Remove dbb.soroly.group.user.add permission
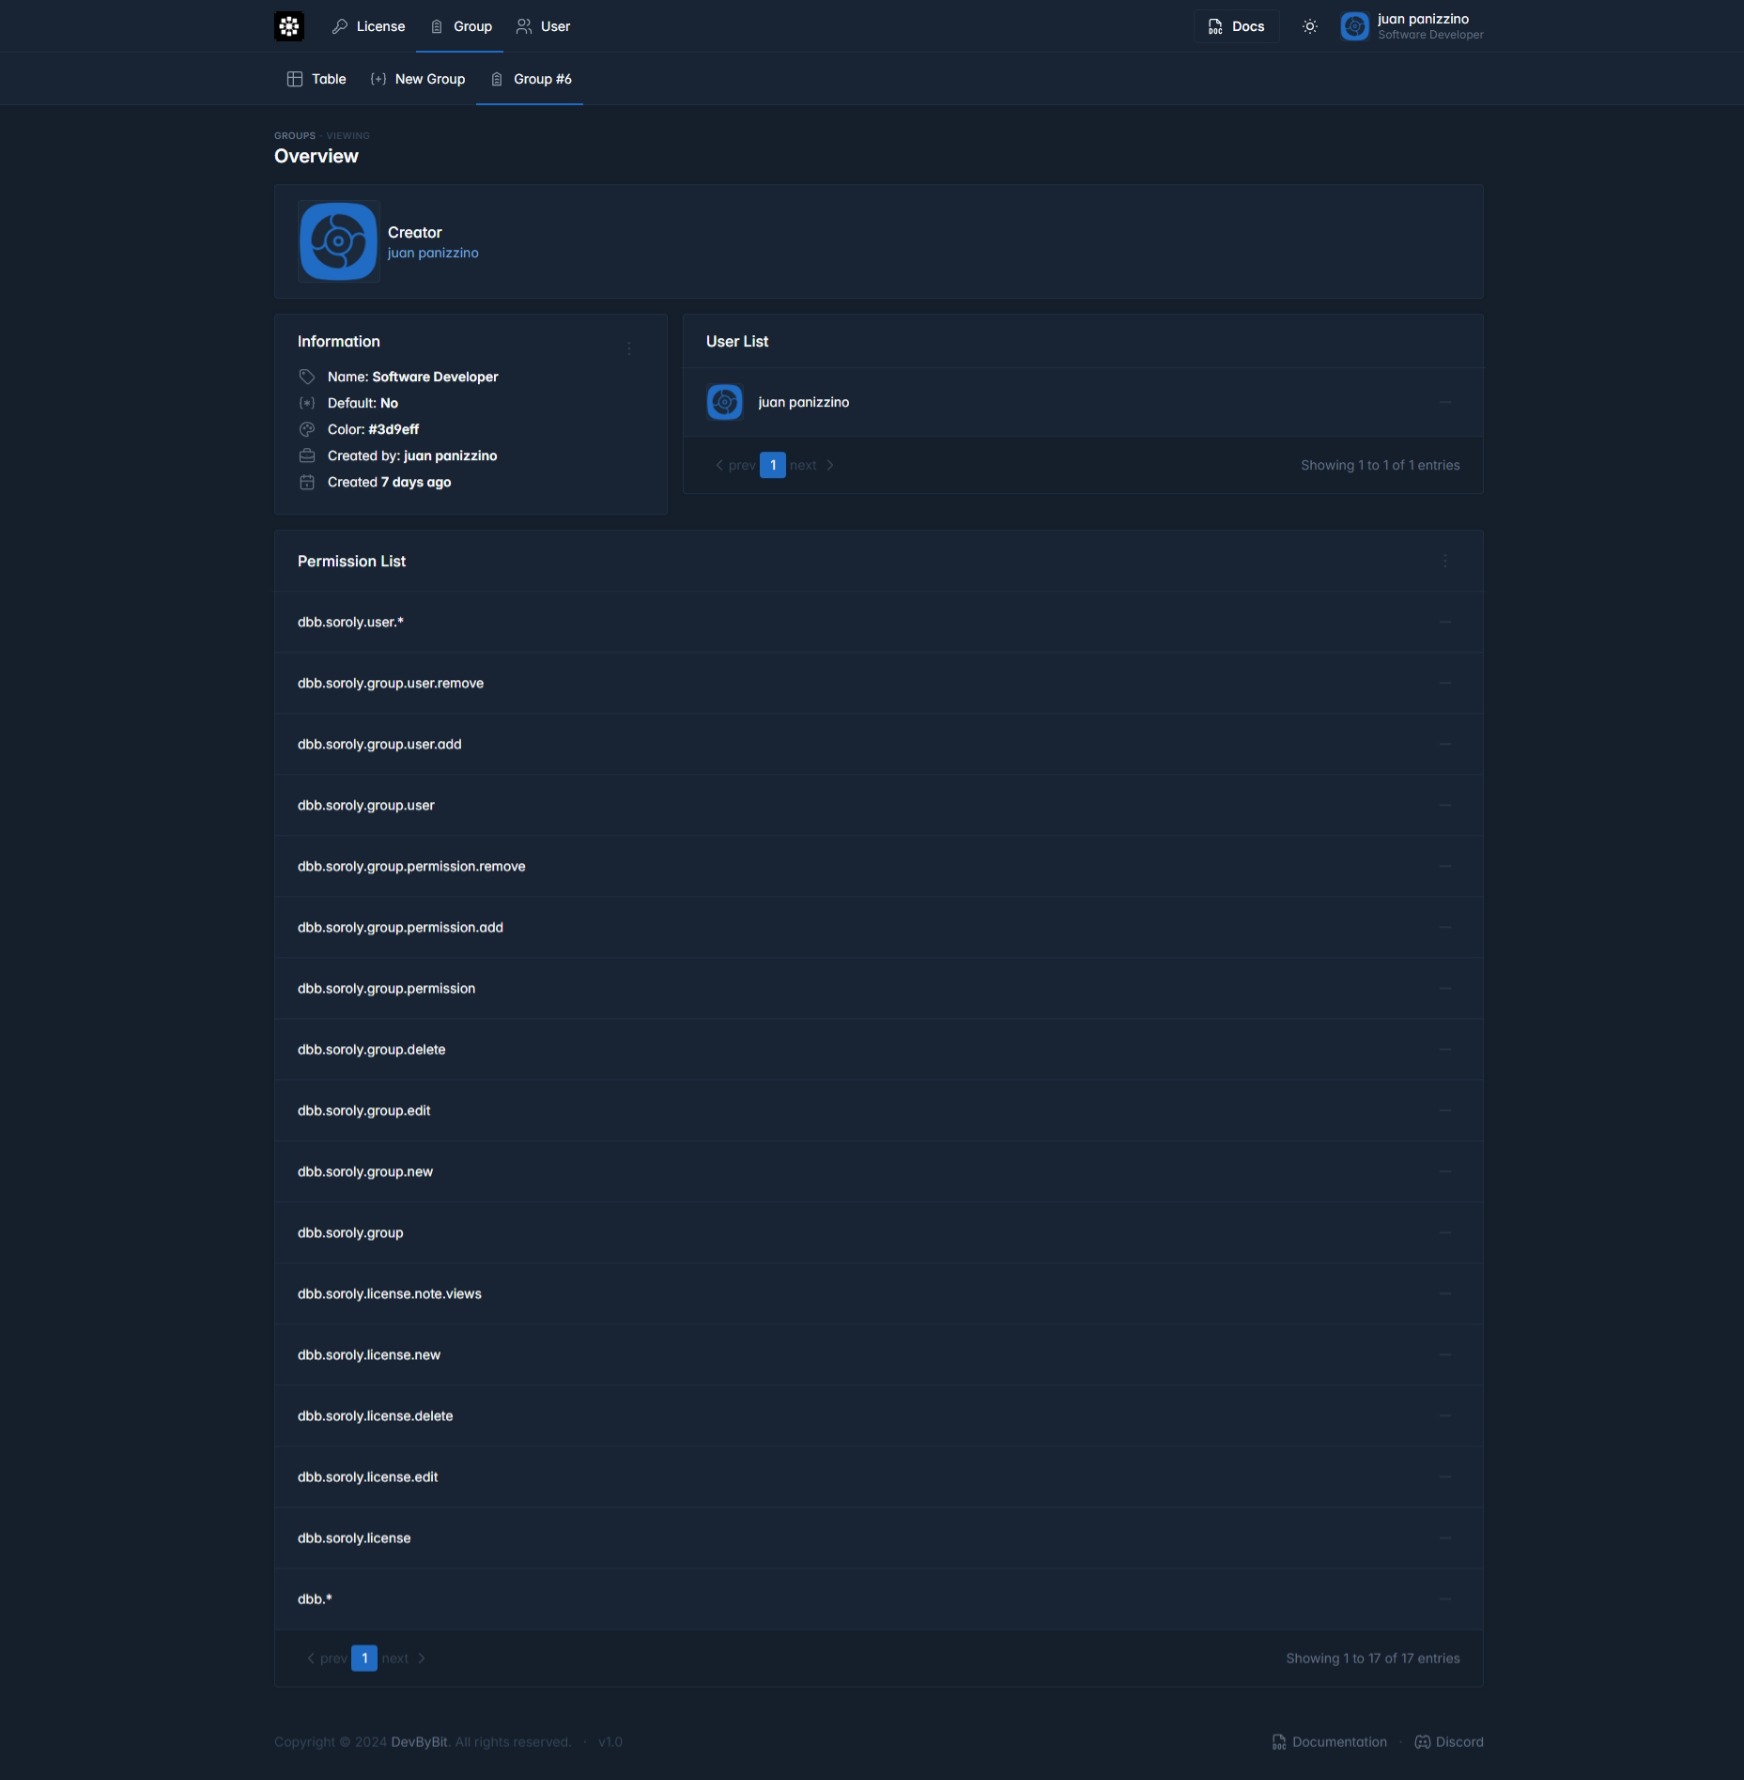The height and width of the screenshot is (1780, 1744). click(1445, 744)
